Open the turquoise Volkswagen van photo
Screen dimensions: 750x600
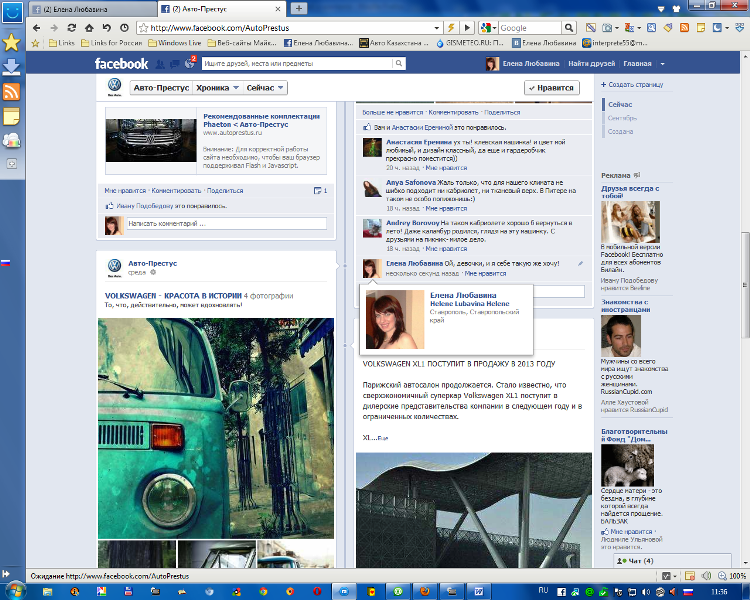(218, 428)
